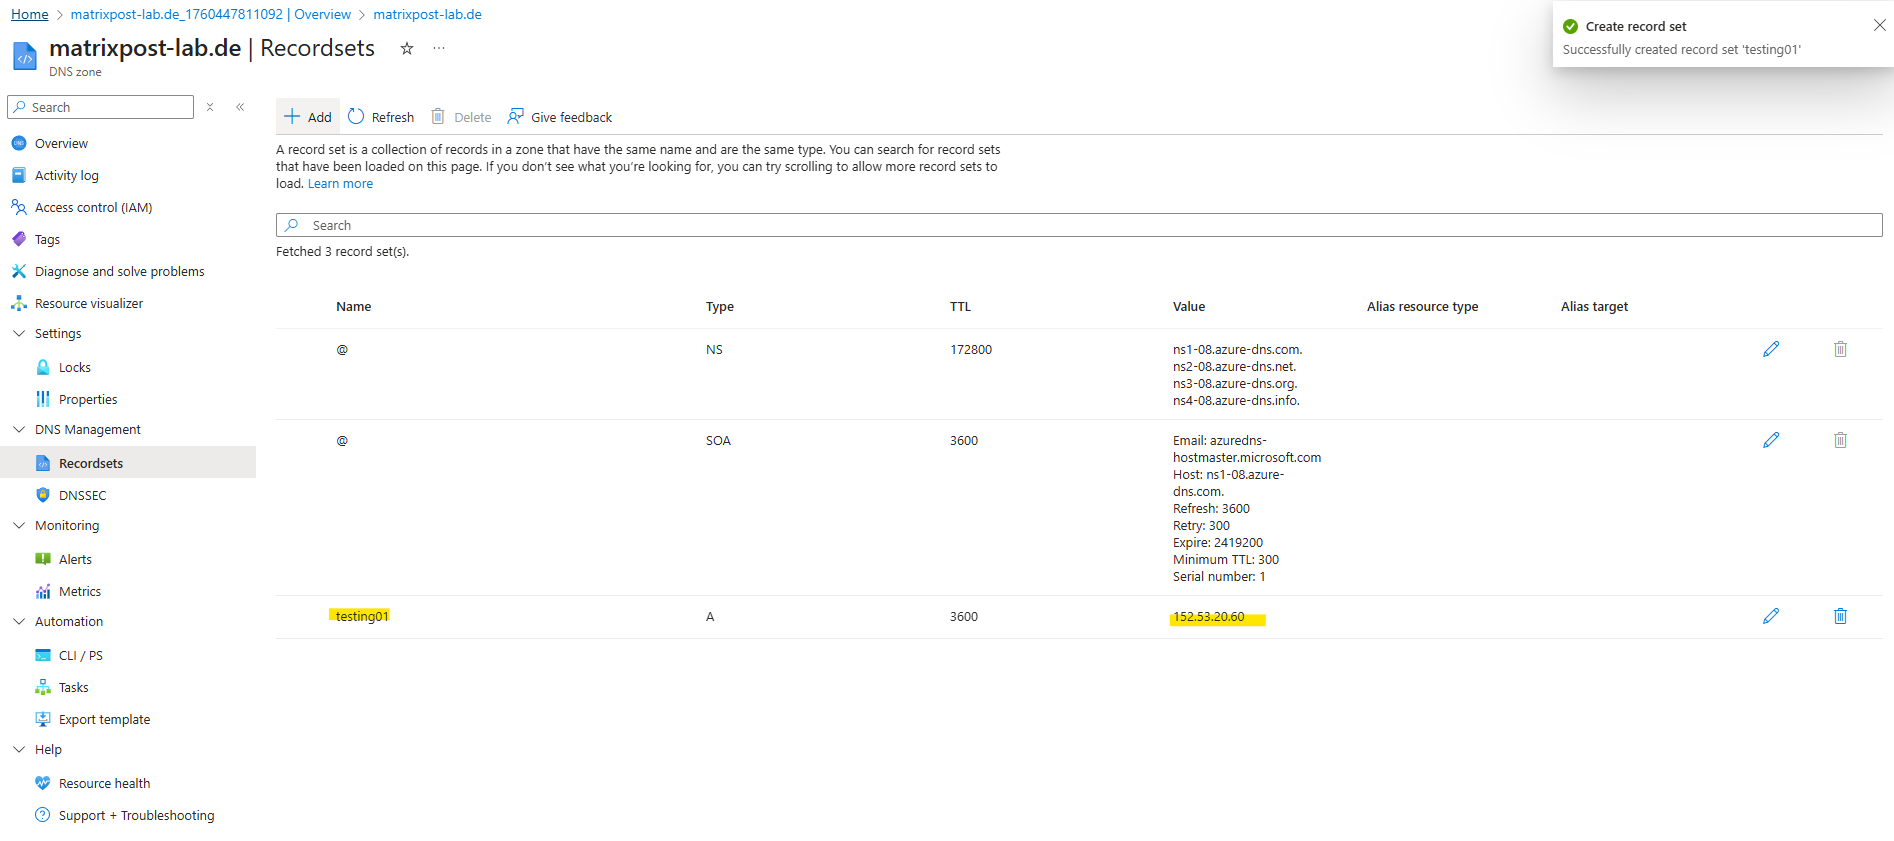The height and width of the screenshot is (841, 1894).
Task: Collapse the DNS Management section
Action: [19, 429]
